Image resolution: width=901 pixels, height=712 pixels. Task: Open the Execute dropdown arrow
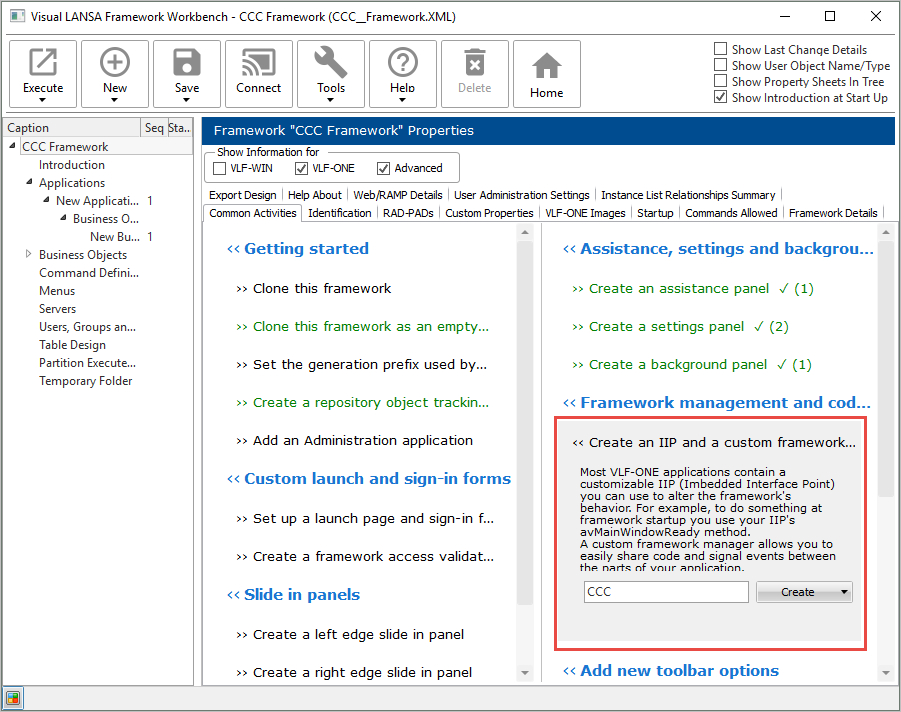(43, 100)
